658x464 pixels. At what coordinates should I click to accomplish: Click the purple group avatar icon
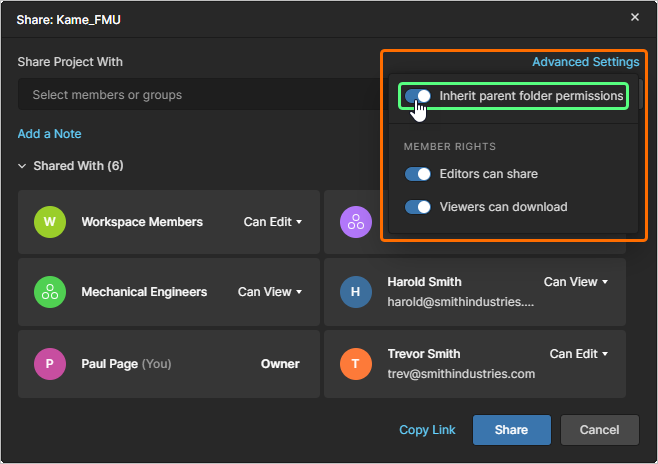pyautogui.click(x=355, y=222)
